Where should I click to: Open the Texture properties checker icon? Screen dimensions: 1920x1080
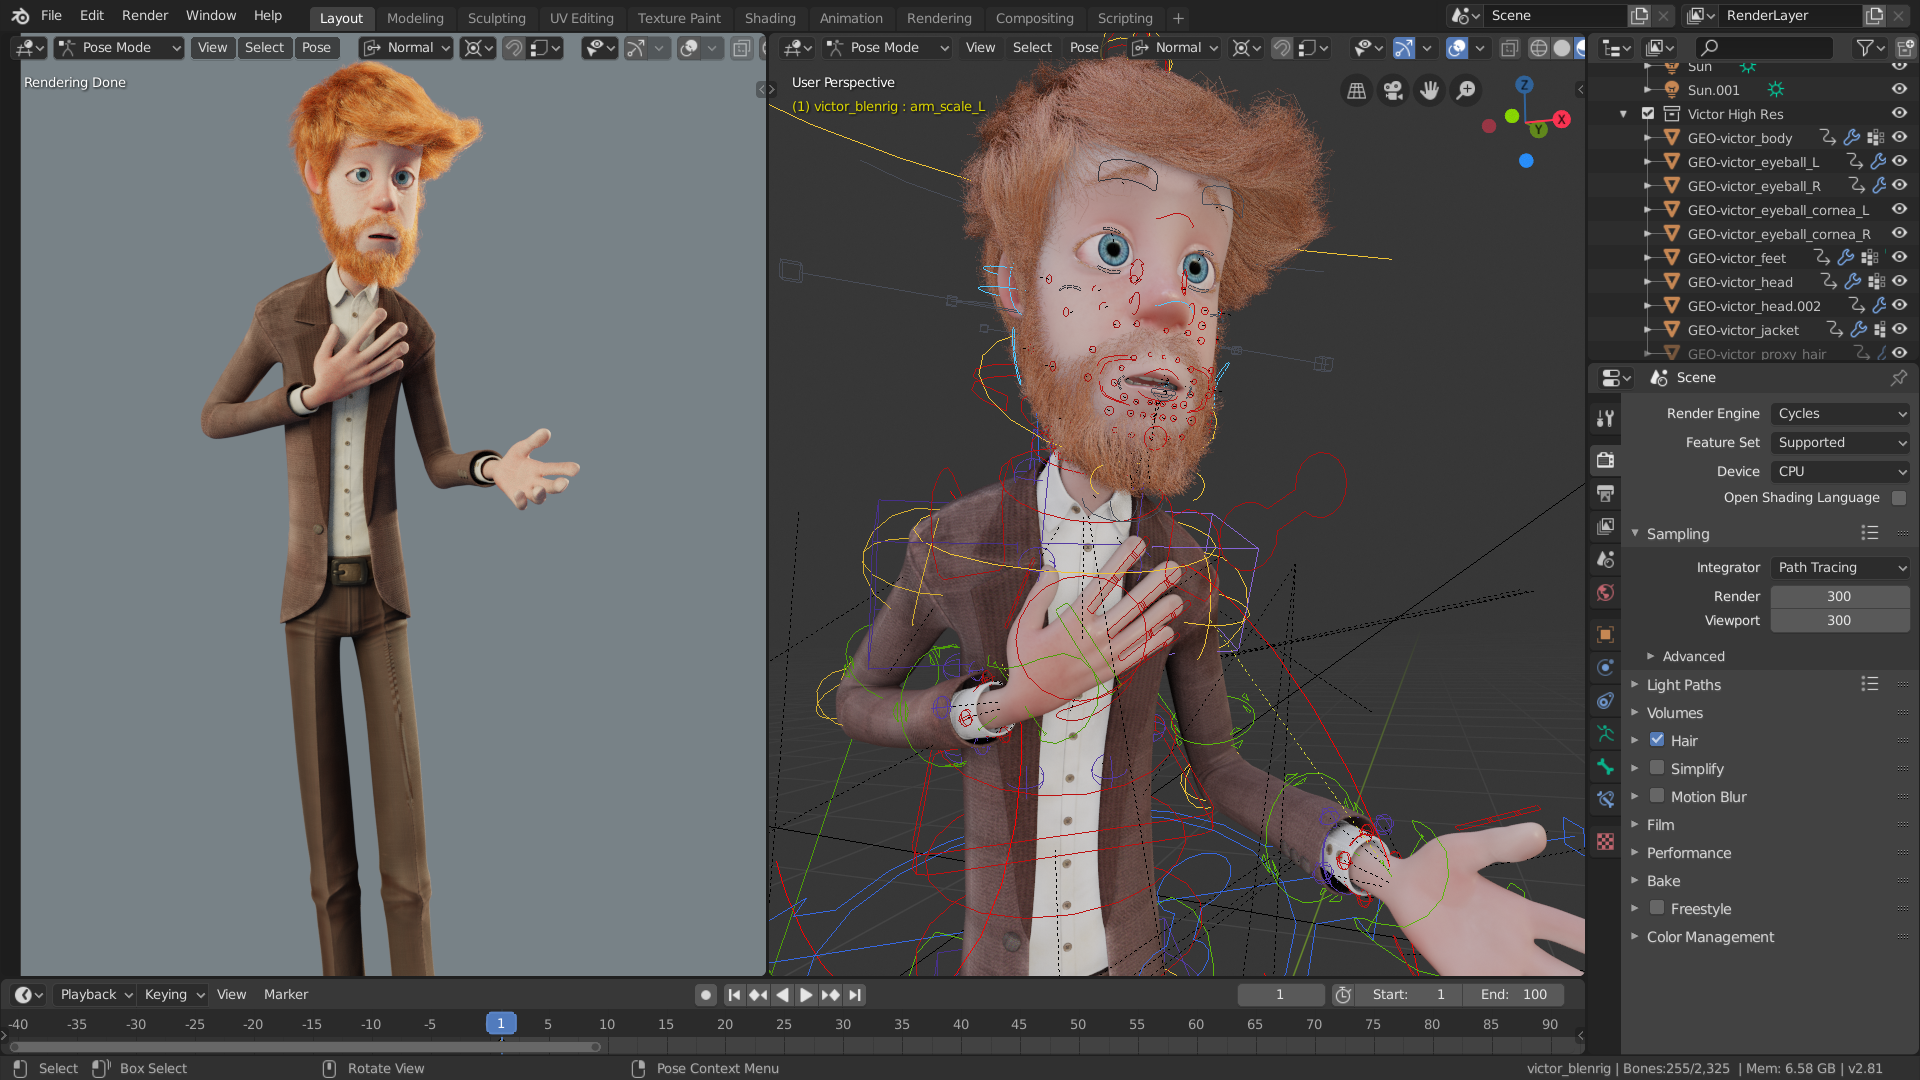(x=1605, y=842)
